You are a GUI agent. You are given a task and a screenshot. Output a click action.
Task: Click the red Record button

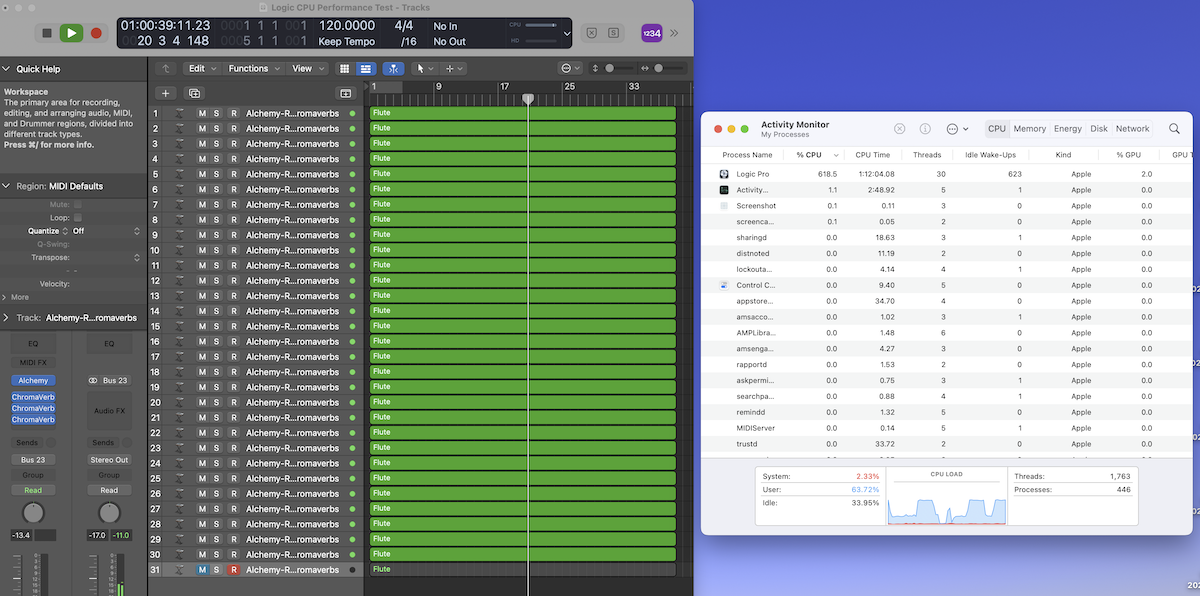coord(96,33)
